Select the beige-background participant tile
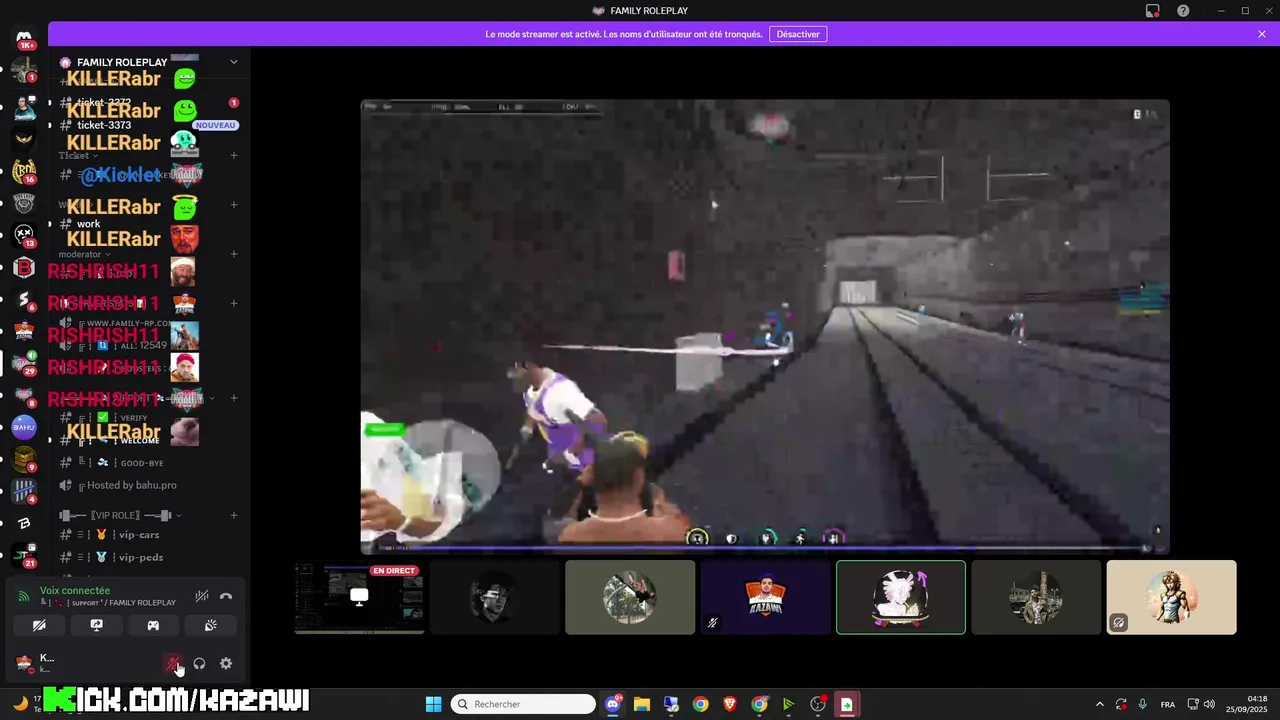The width and height of the screenshot is (1280, 720). point(1172,597)
